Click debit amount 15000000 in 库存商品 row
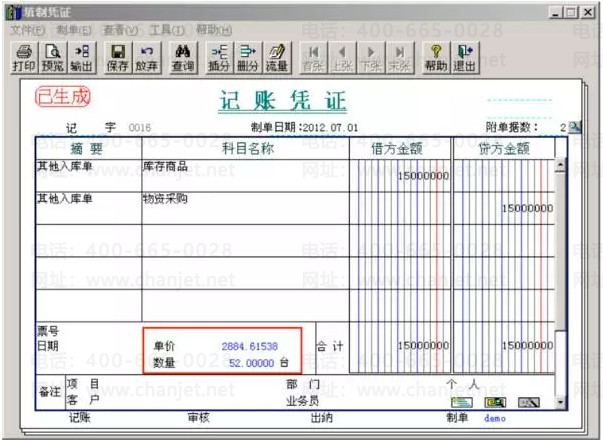The width and height of the screenshot is (603, 444). [x=423, y=176]
